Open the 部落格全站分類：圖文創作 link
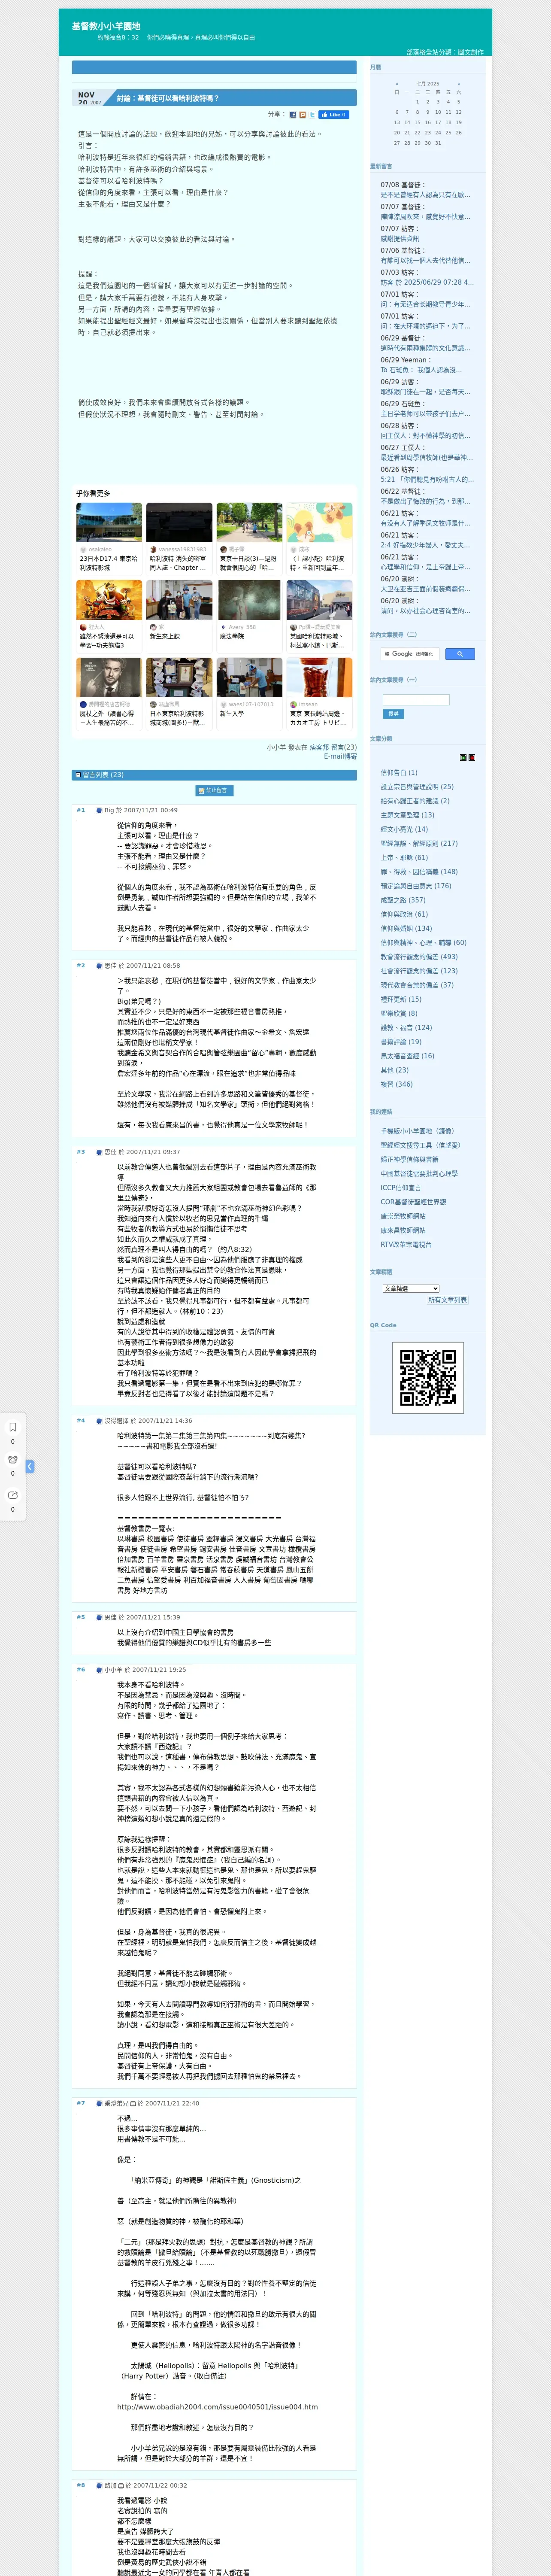The image size is (551, 2576). pyautogui.click(x=444, y=52)
